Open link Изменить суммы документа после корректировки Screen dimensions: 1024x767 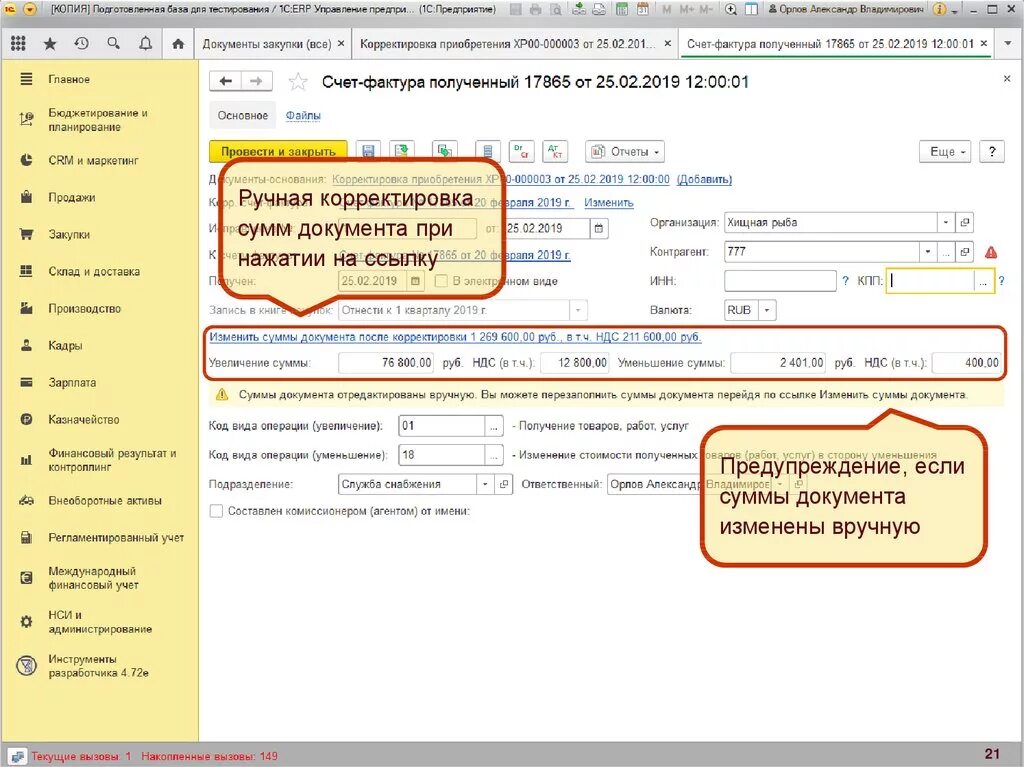455,337
